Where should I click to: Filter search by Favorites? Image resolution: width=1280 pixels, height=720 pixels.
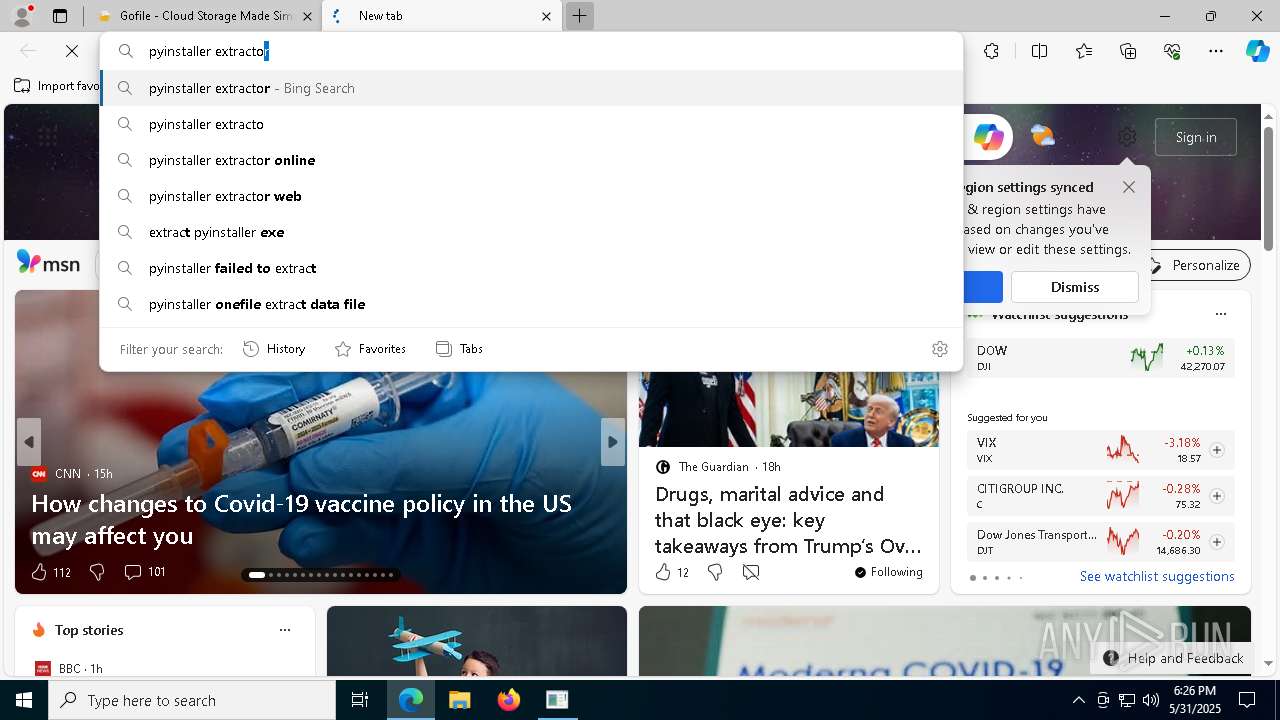(370, 349)
